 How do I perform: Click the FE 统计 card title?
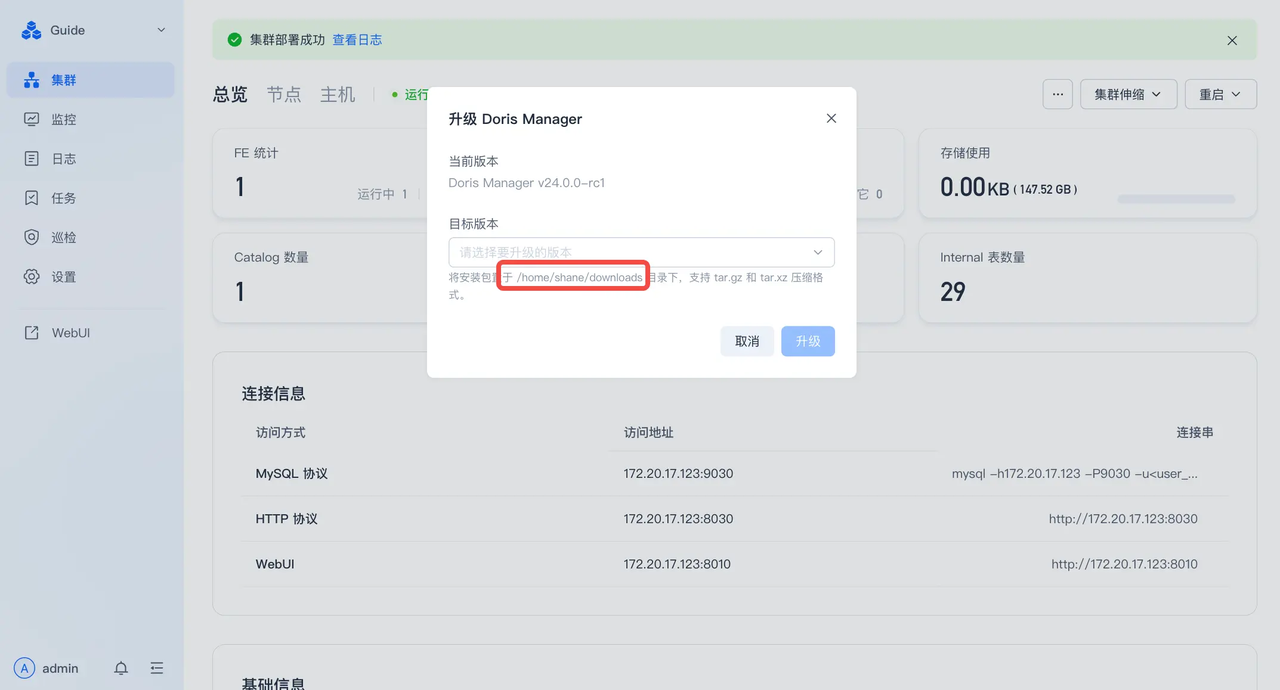click(x=256, y=153)
